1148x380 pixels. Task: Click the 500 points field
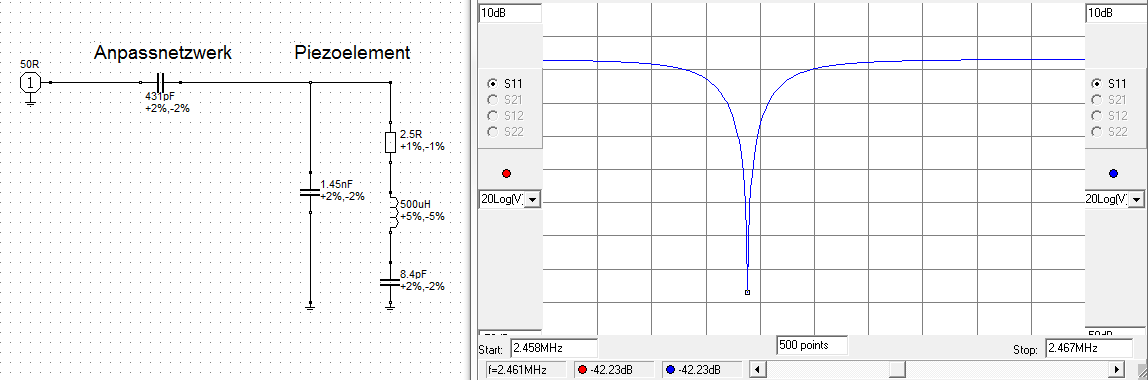coord(812,344)
